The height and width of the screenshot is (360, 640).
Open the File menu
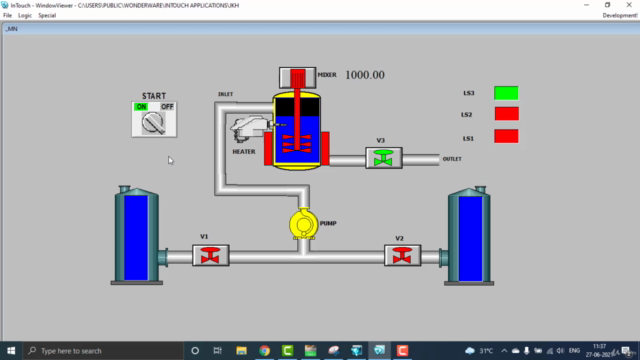pyautogui.click(x=7, y=16)
